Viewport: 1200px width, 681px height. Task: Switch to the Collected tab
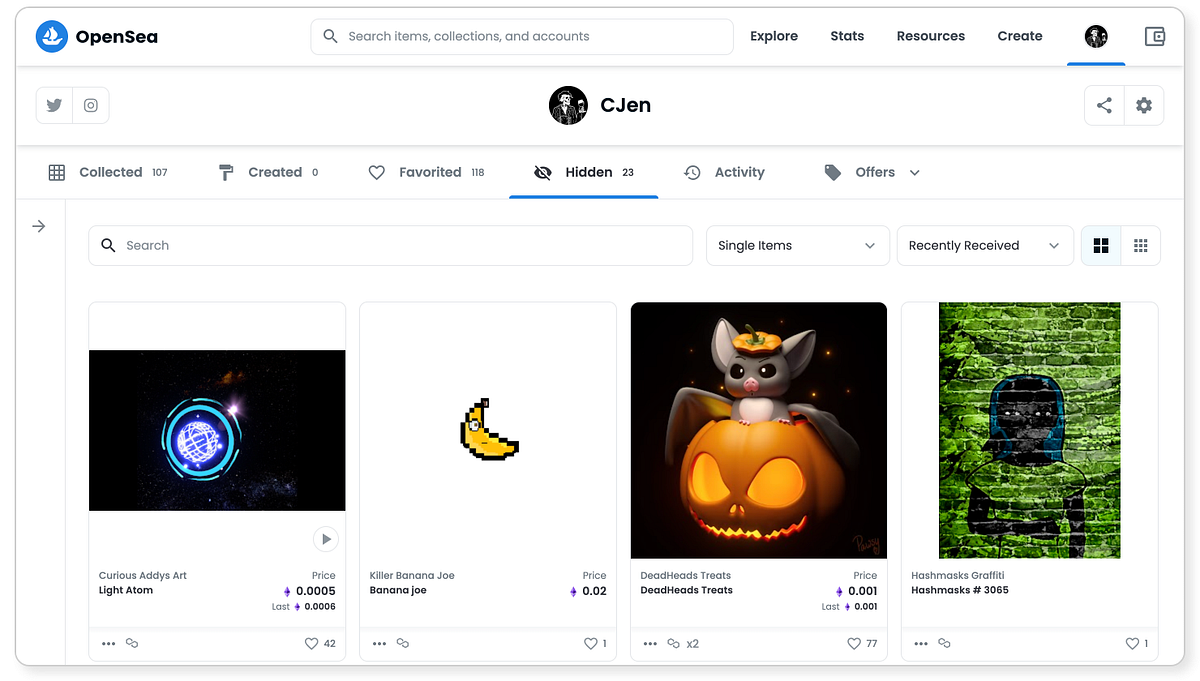coord(108,172)
